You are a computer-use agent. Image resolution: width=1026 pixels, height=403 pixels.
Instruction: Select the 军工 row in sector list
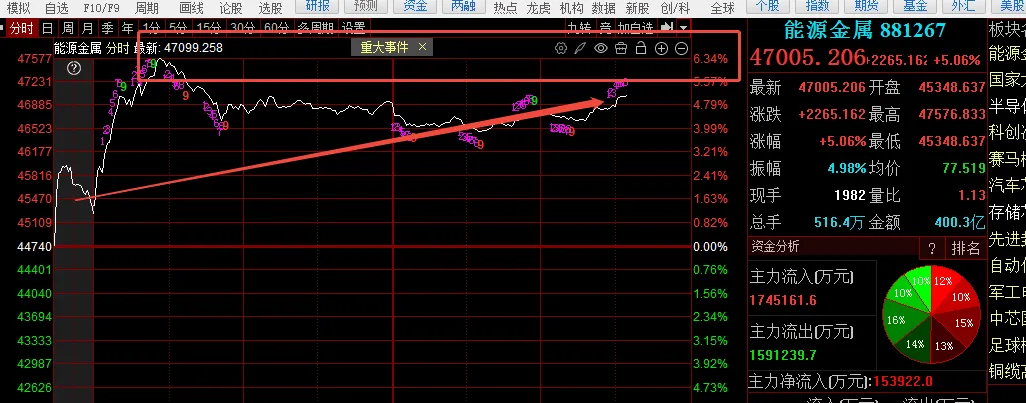(x=1006, y=292)
